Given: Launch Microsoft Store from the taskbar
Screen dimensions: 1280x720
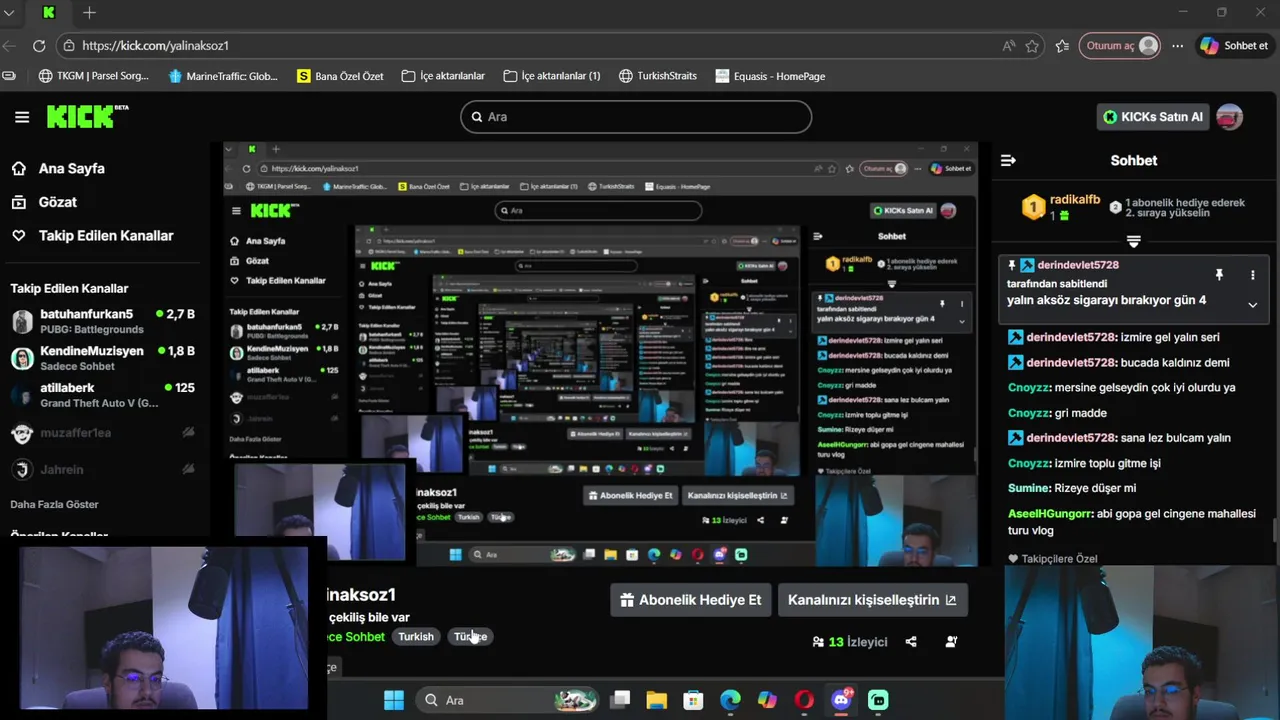Looking at the screenshot, I should (693, 700).
